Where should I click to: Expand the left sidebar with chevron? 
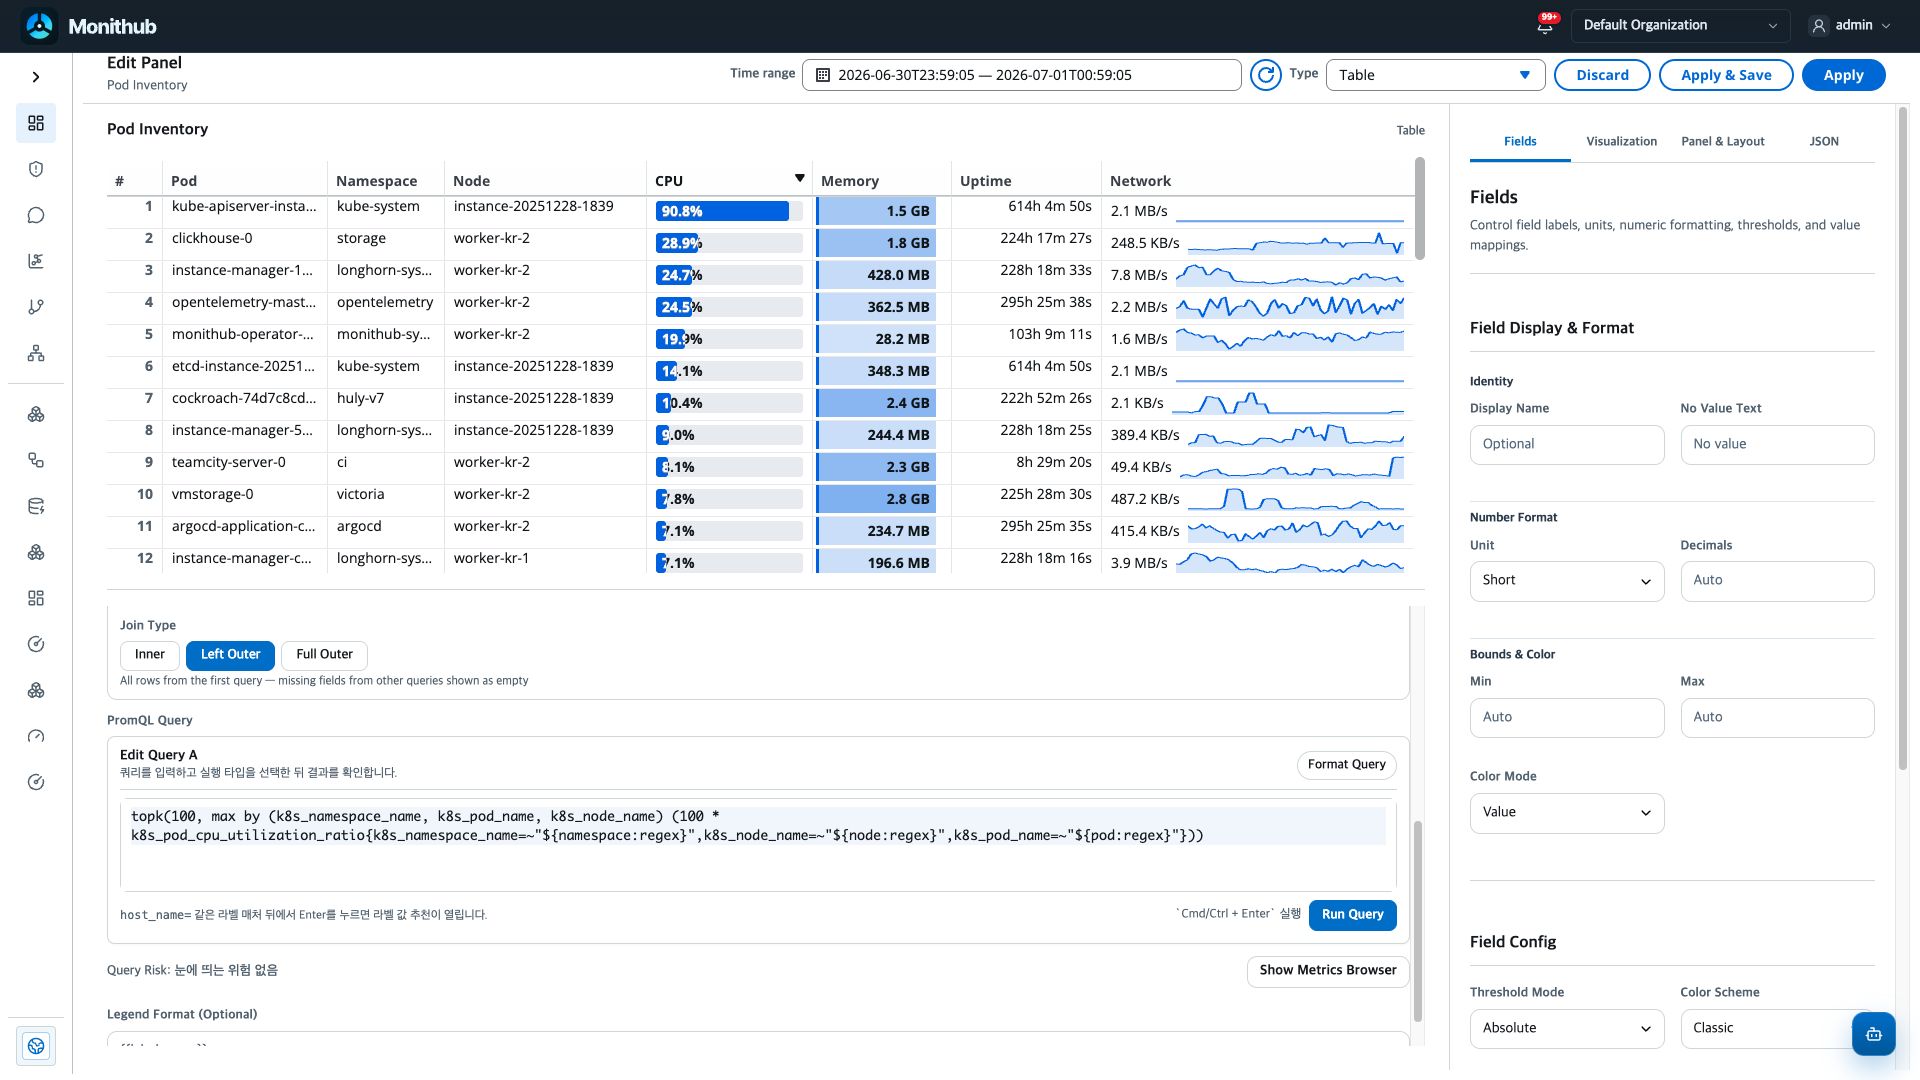point(36,77)
